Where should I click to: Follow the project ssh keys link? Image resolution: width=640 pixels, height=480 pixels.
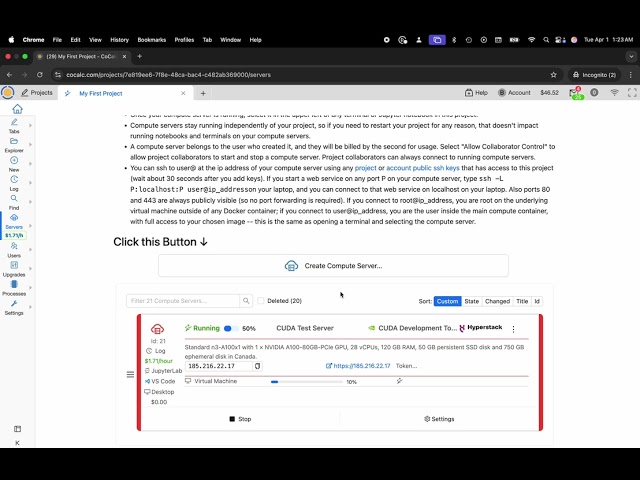point(365,168)
